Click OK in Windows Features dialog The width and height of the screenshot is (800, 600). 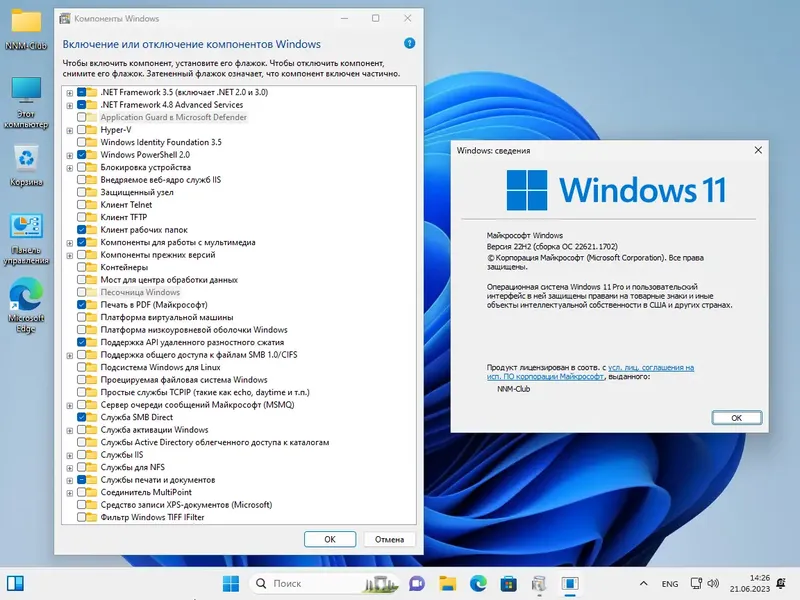point(330,539)
